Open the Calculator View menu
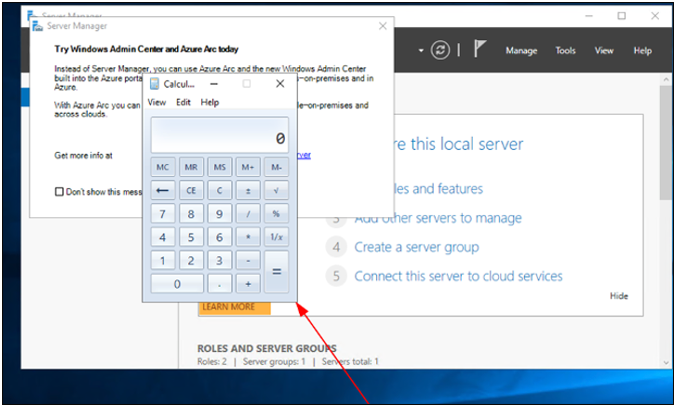 pyautogui.click(x=157, y=102)
